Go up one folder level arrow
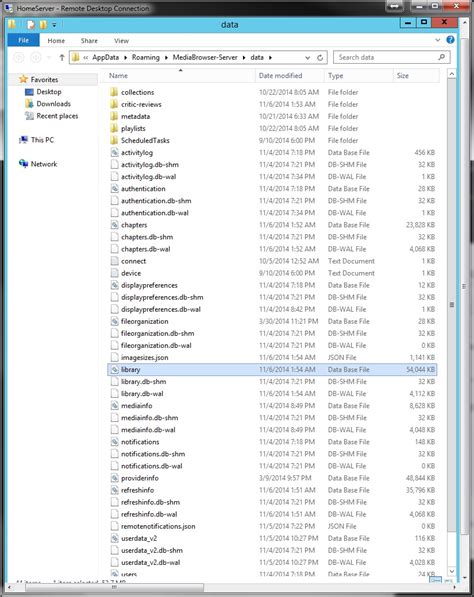The height and width of the screenshot is (597, 474). (62, 57)
